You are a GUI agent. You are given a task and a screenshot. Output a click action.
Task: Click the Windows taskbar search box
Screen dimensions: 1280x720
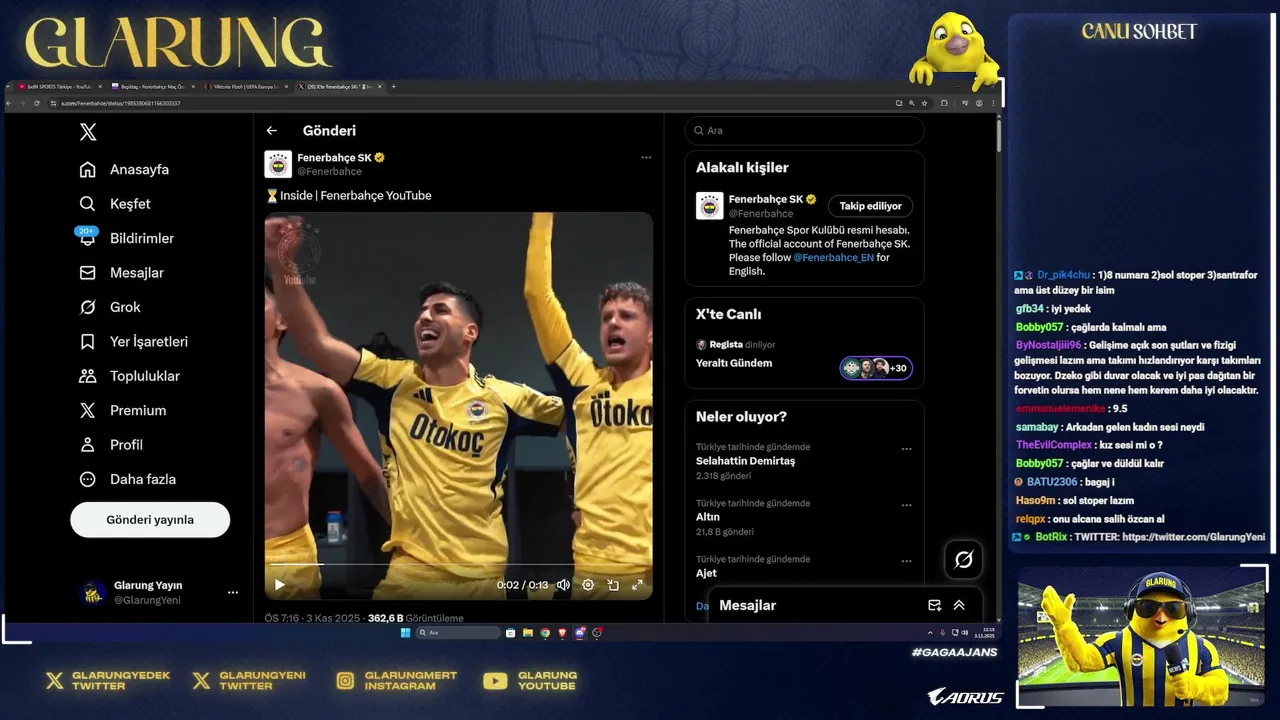(458, 633)
